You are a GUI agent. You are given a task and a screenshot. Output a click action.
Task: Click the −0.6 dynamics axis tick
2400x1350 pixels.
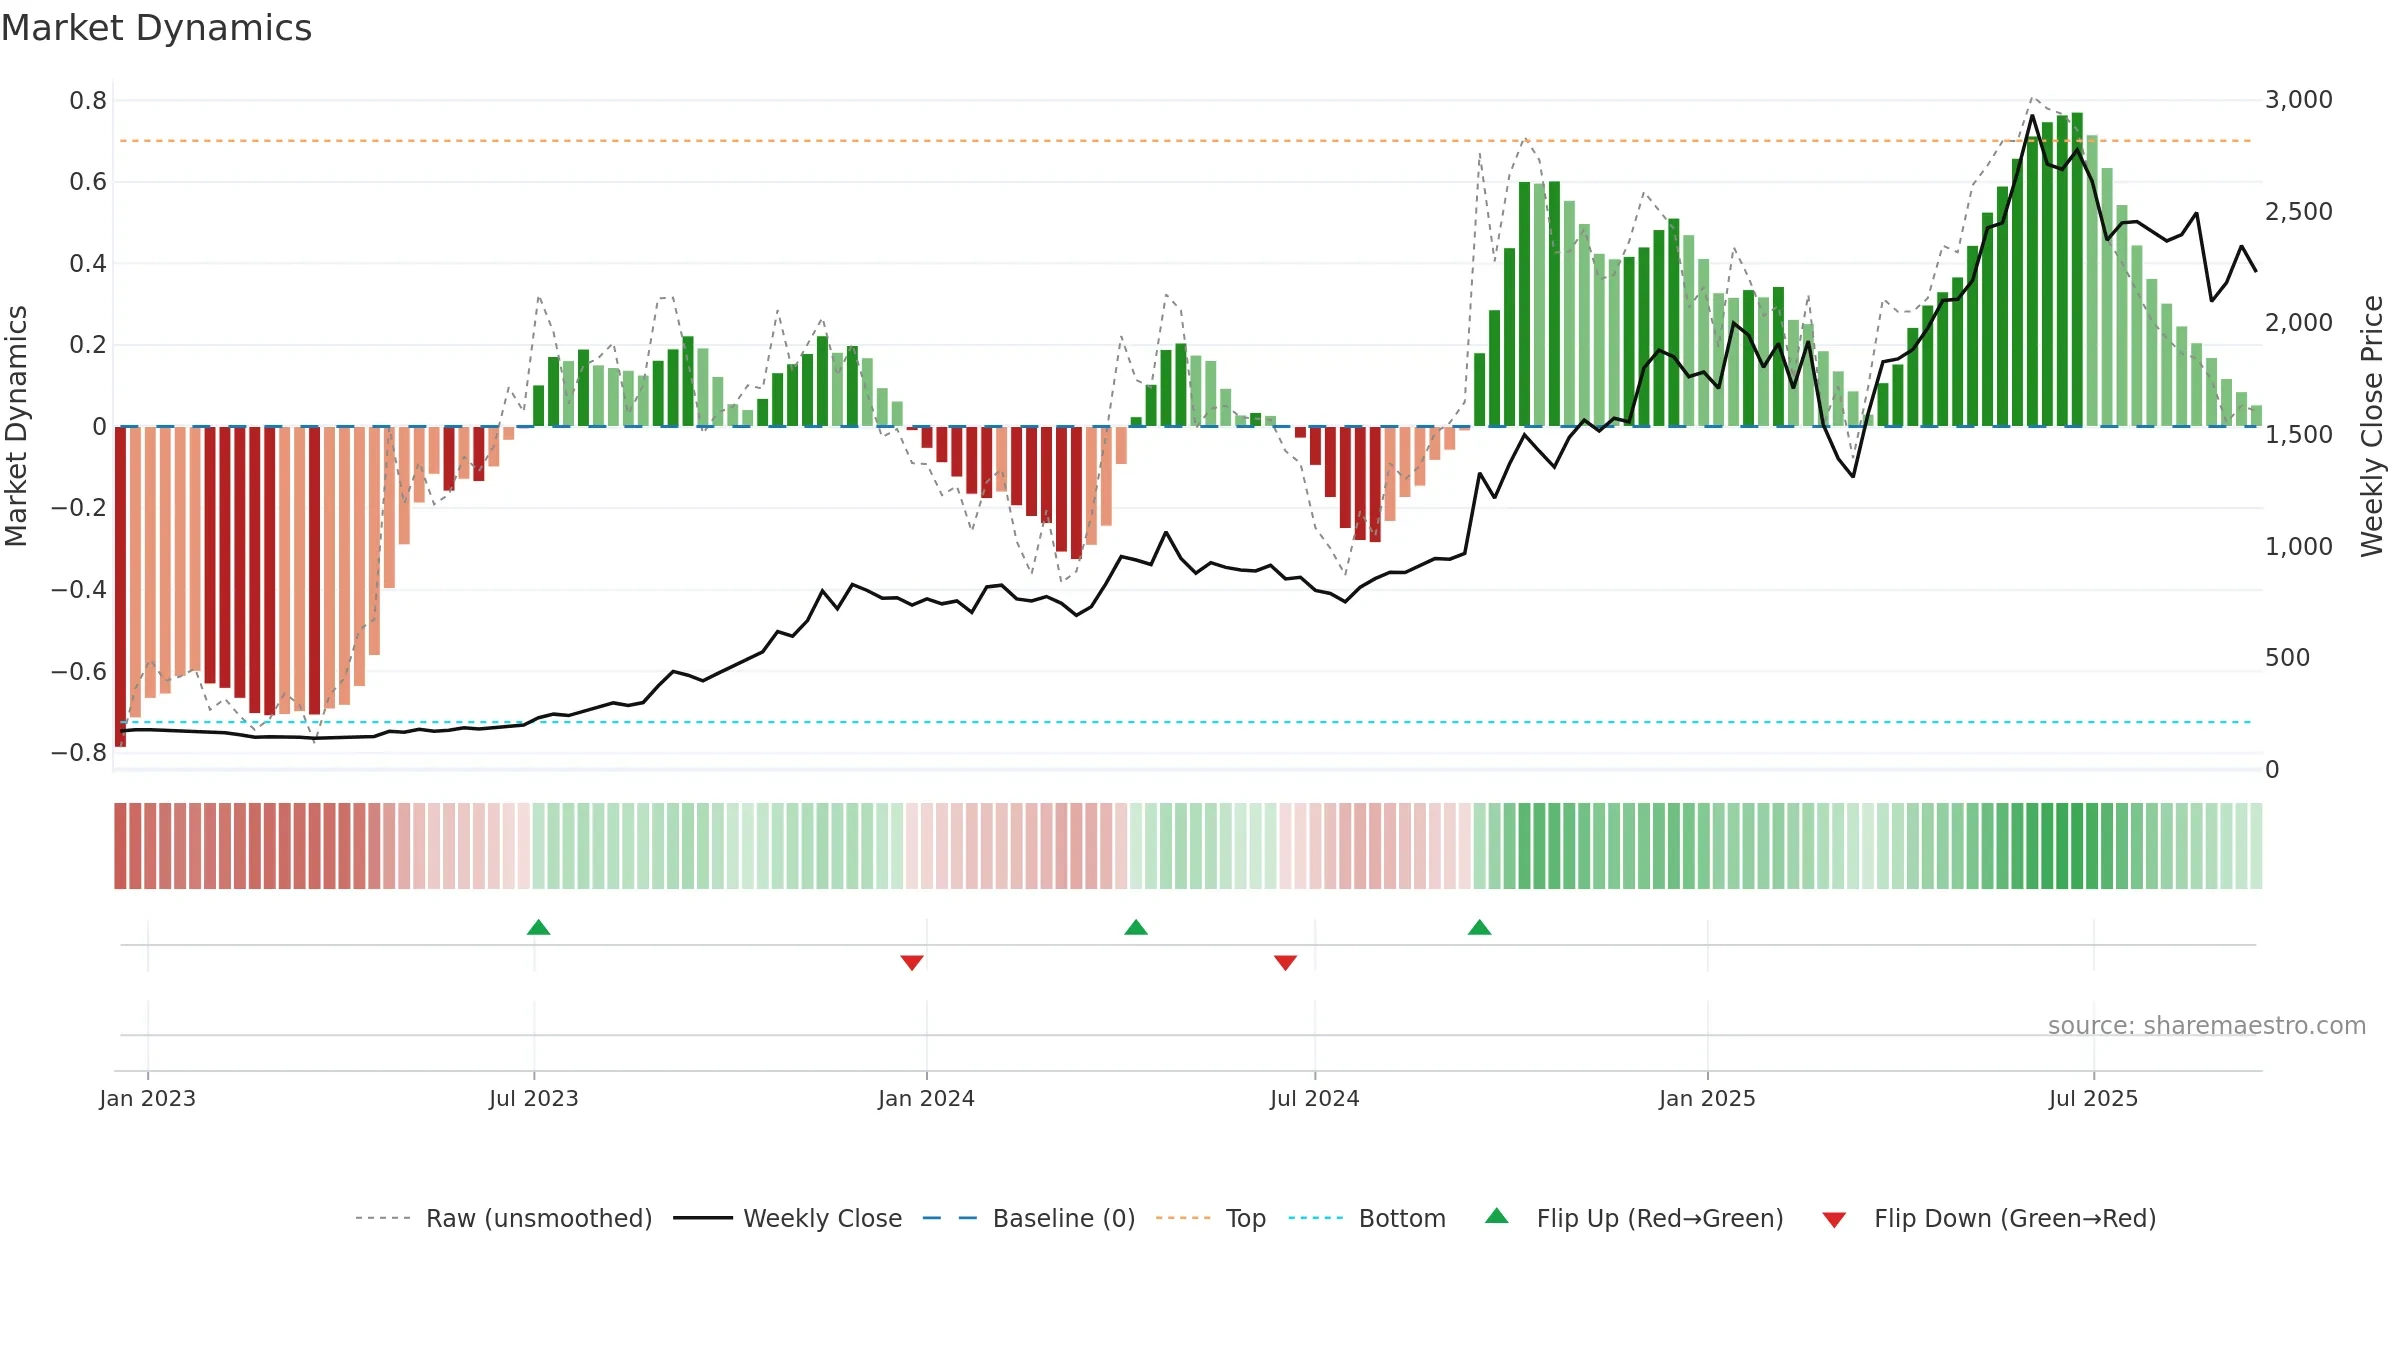(x=79, y=672)
